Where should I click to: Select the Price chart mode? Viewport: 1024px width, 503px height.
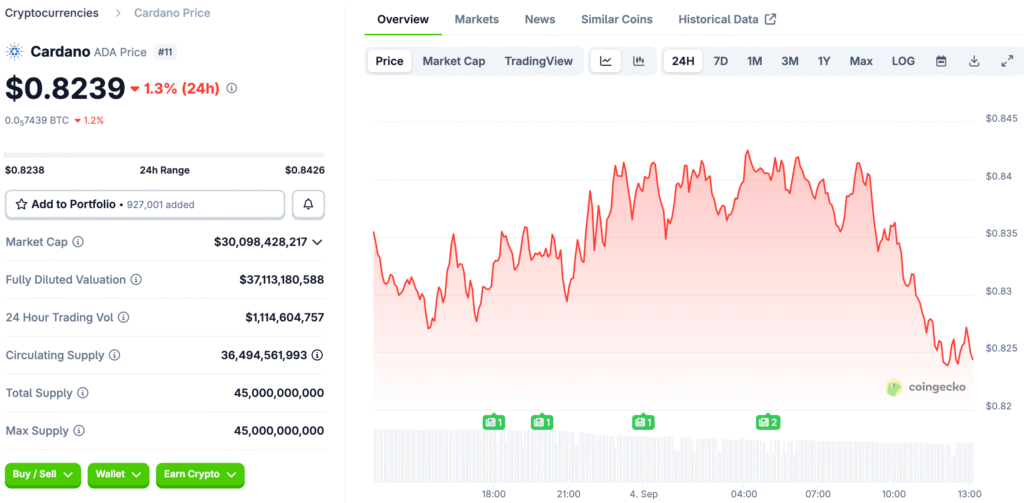click(389, 61)
